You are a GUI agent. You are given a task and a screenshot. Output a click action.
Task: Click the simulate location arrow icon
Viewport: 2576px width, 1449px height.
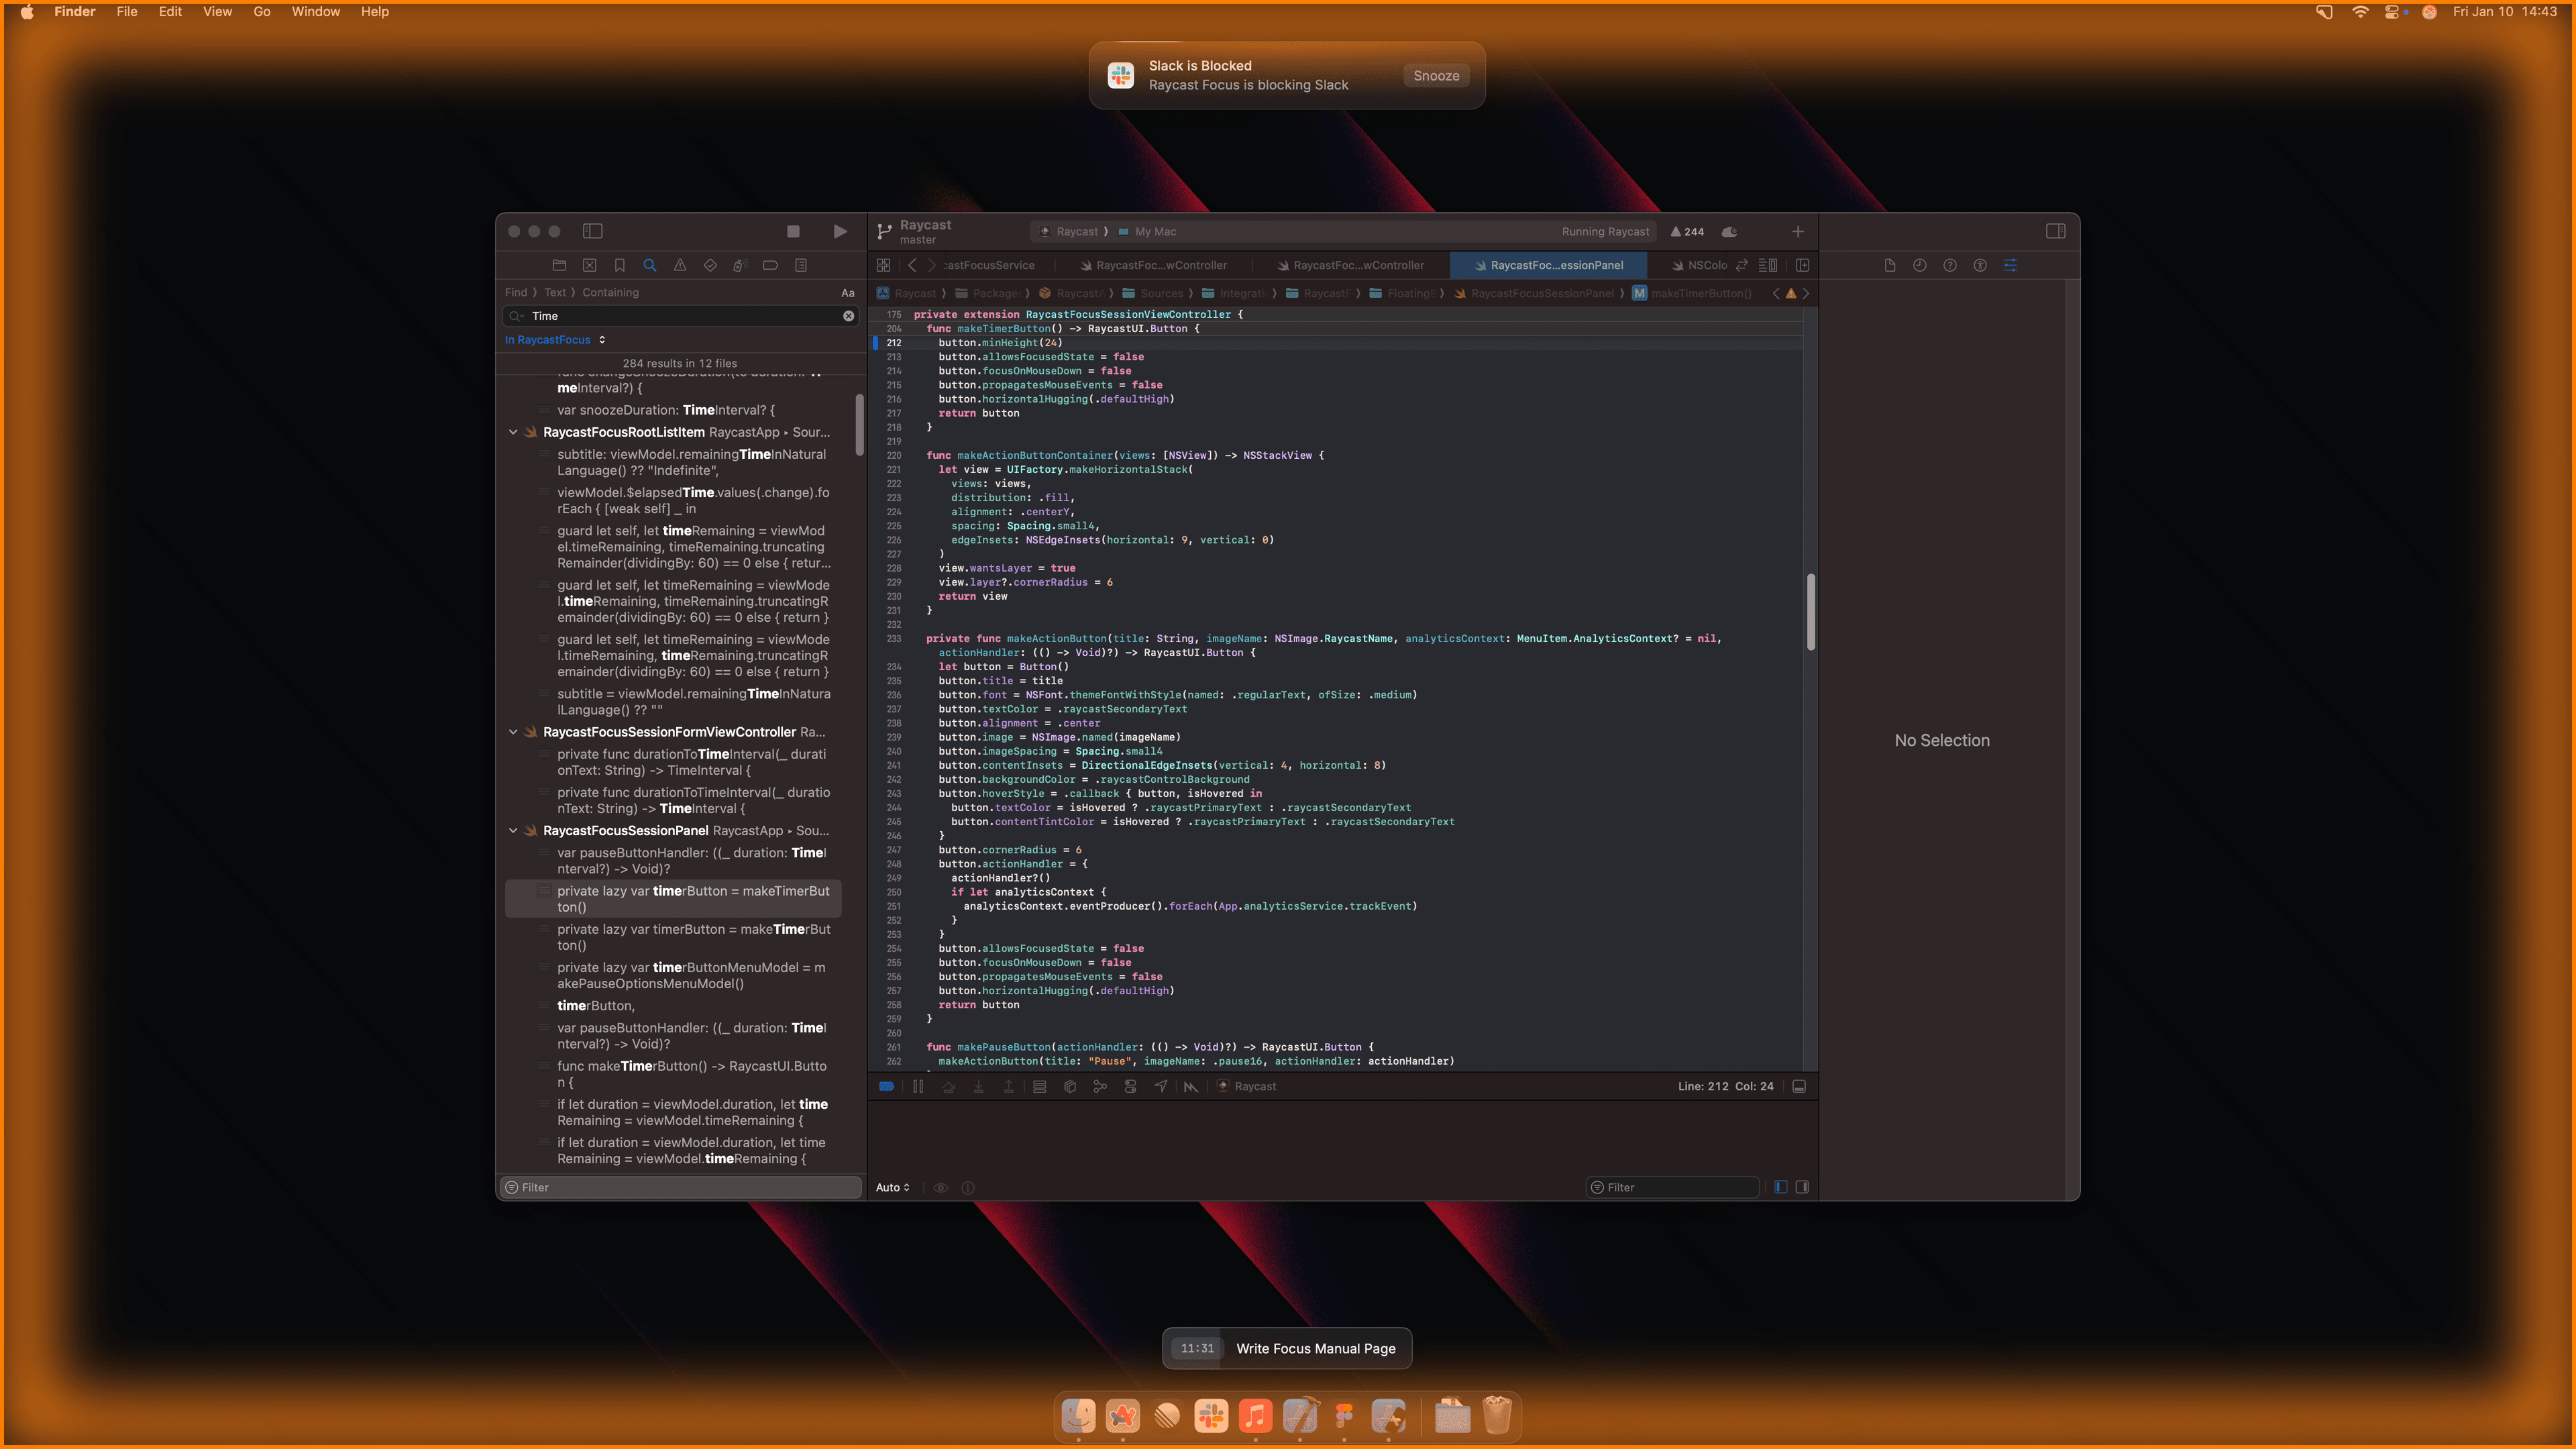1160,1086
